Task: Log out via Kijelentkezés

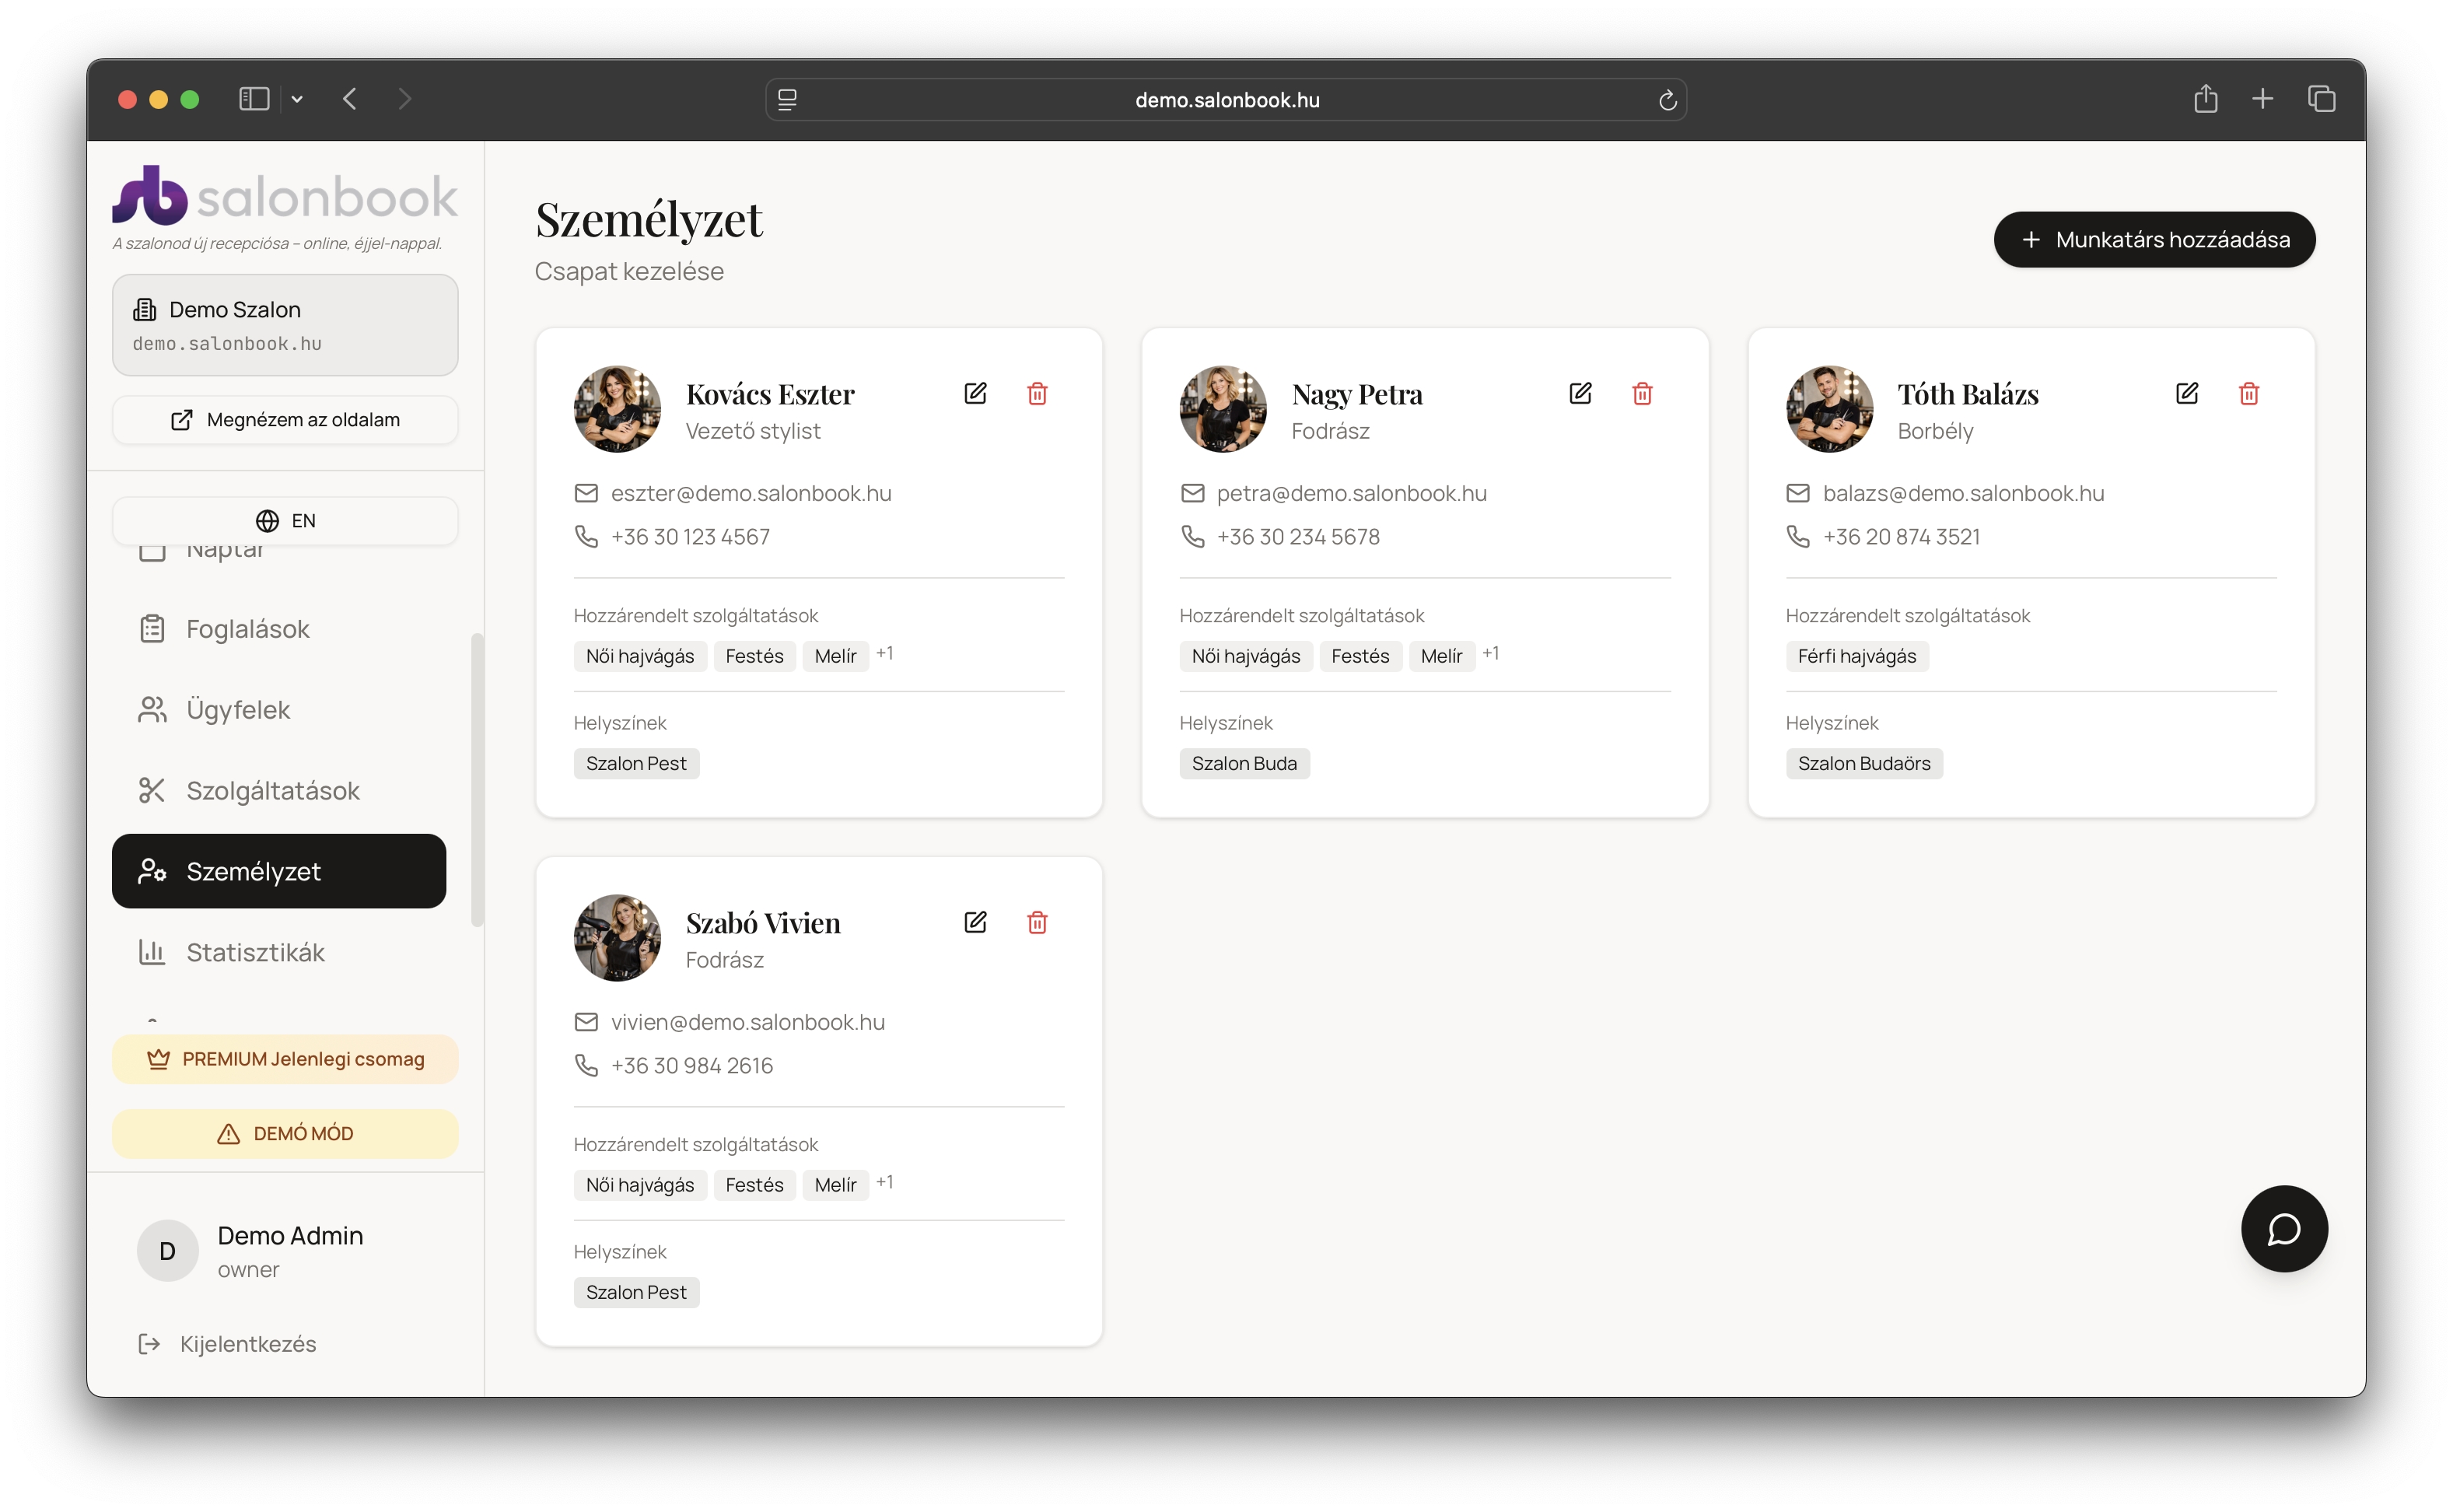Action: (227, 1344)
